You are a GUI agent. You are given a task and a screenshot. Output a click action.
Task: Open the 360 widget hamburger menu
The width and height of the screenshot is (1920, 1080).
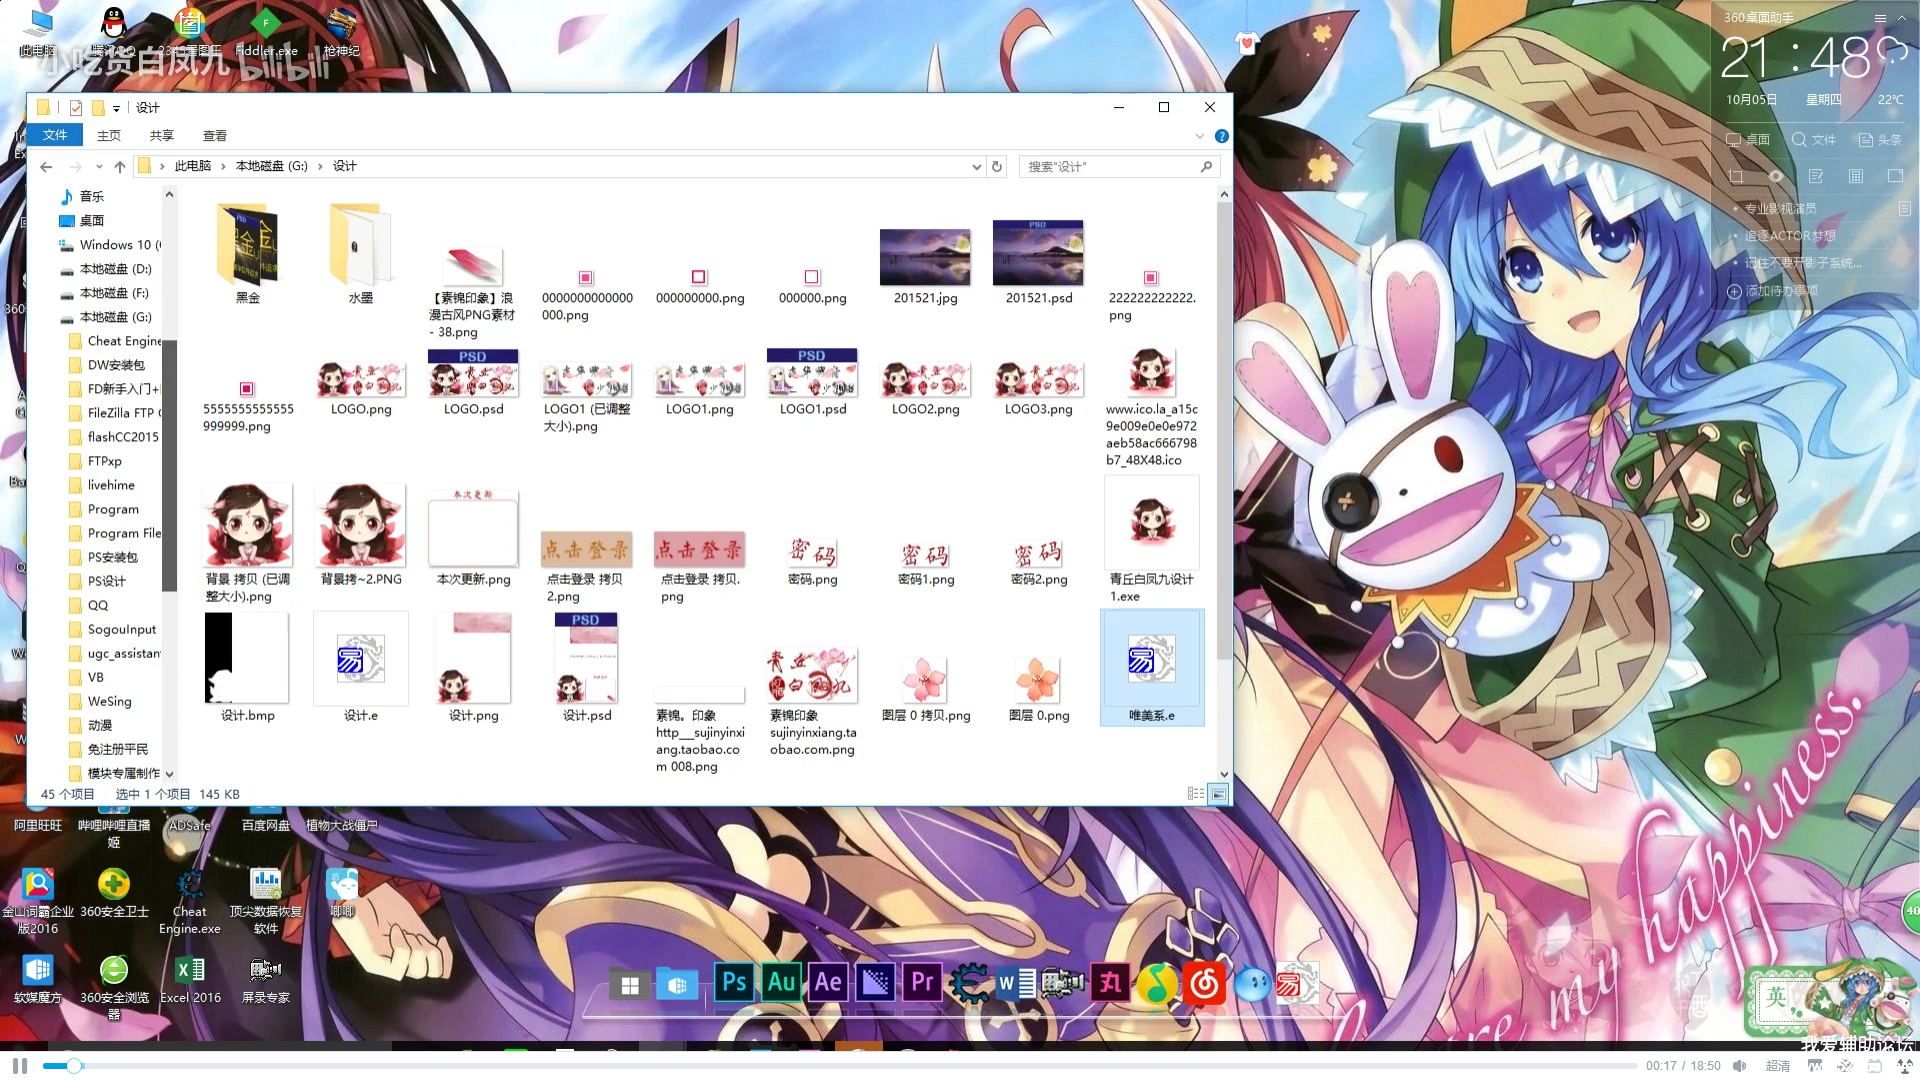tap(1880, 18)
